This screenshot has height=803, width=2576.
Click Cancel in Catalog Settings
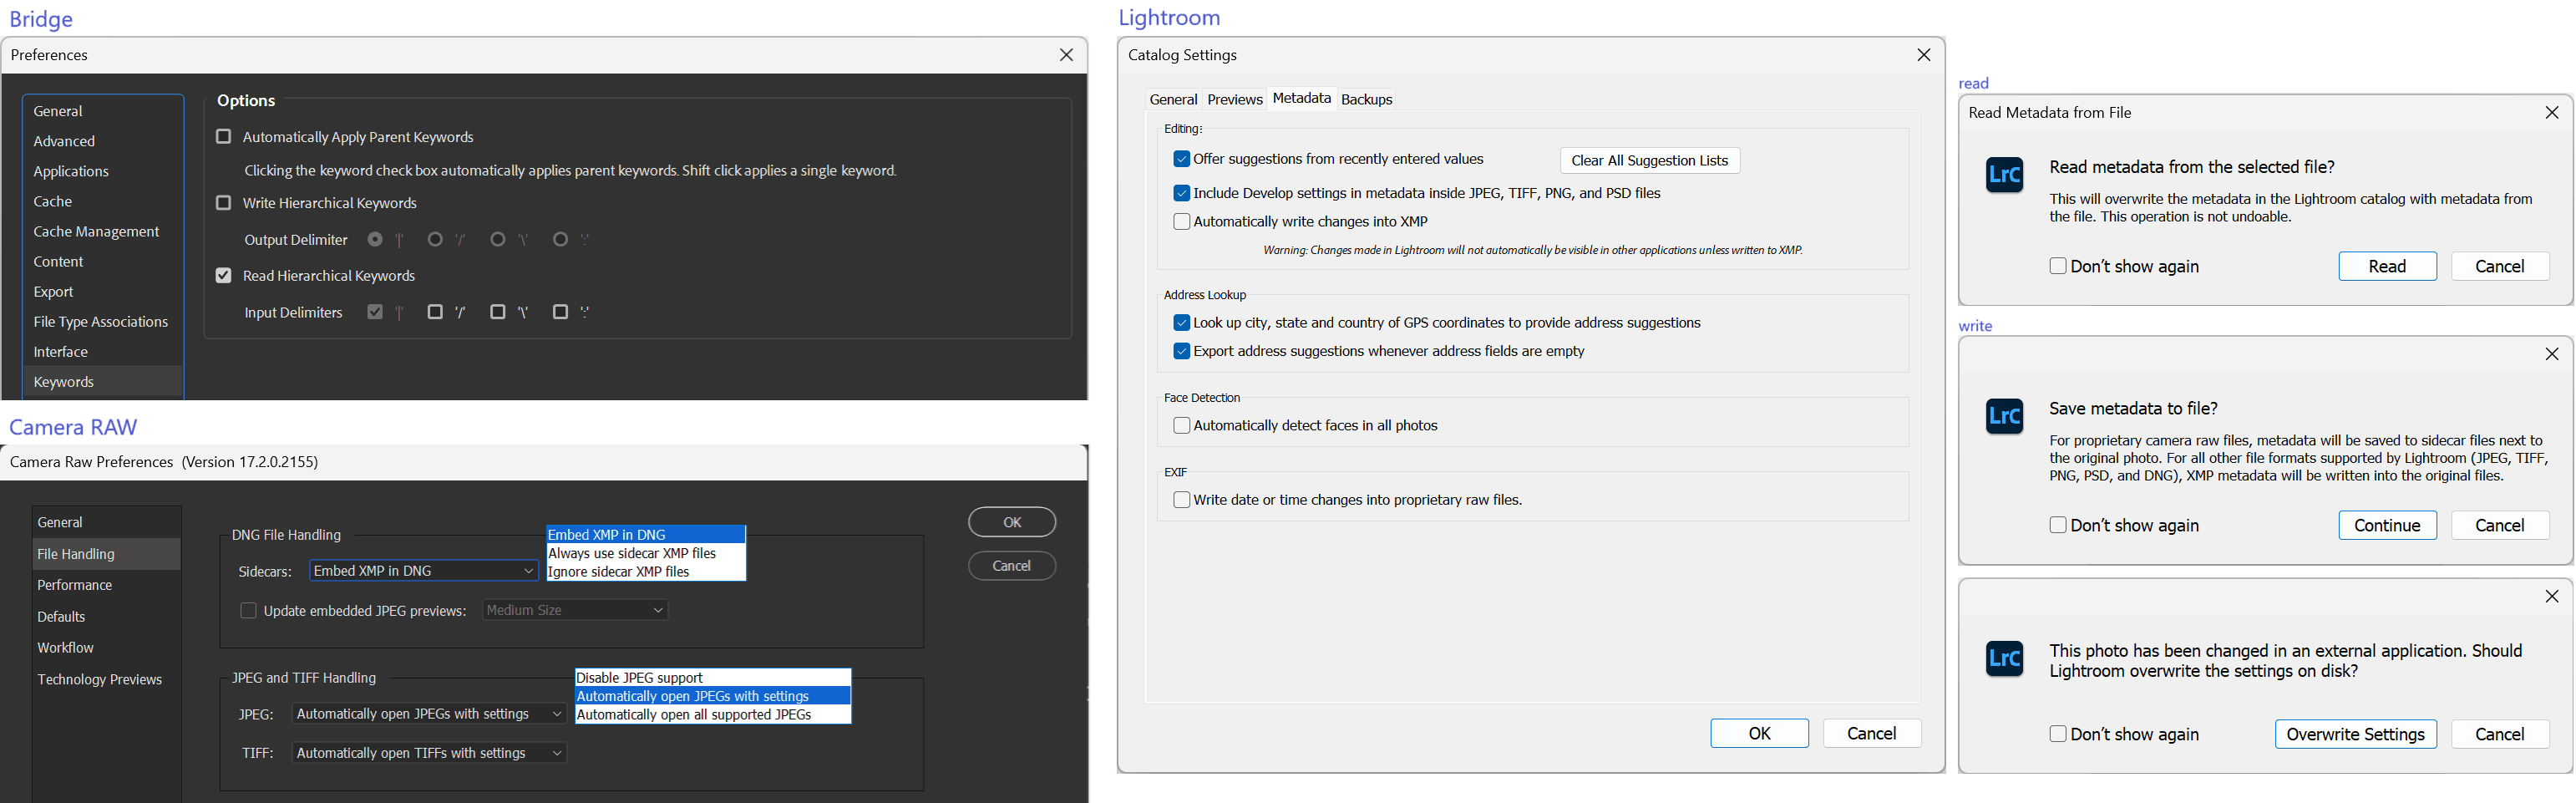(1871, 733)
